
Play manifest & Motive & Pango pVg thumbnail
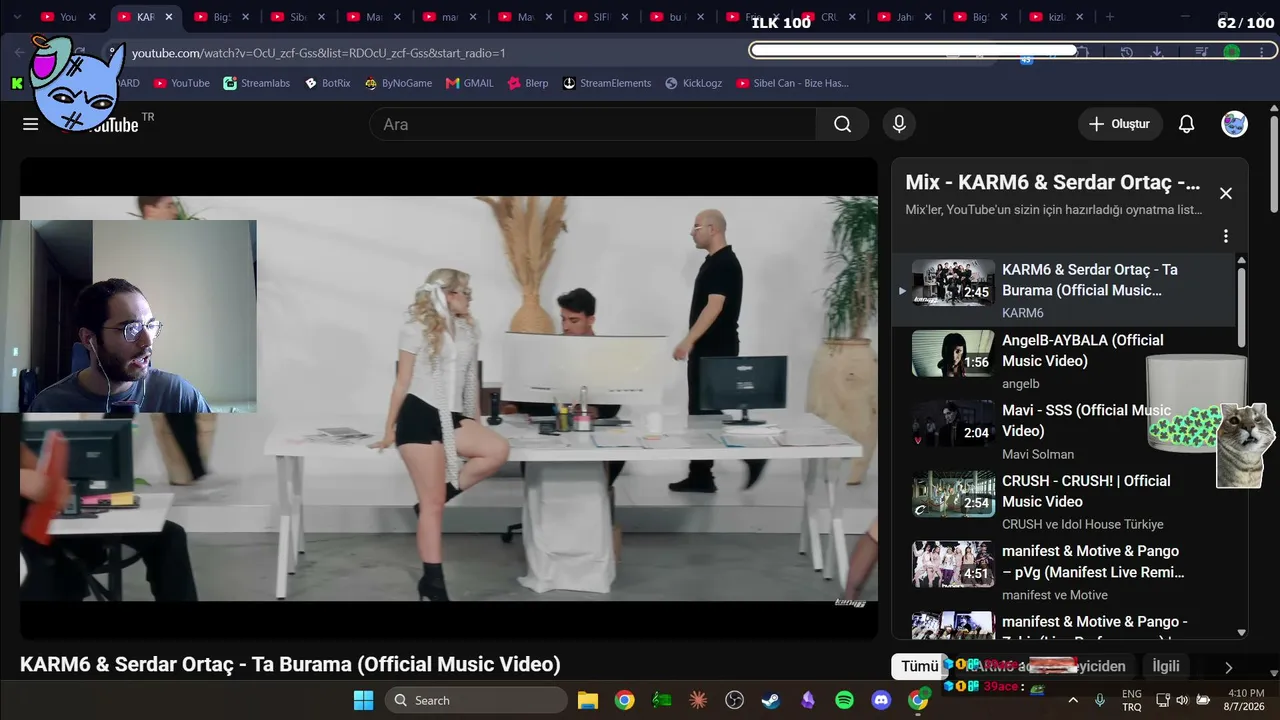(x=952, y=564)
